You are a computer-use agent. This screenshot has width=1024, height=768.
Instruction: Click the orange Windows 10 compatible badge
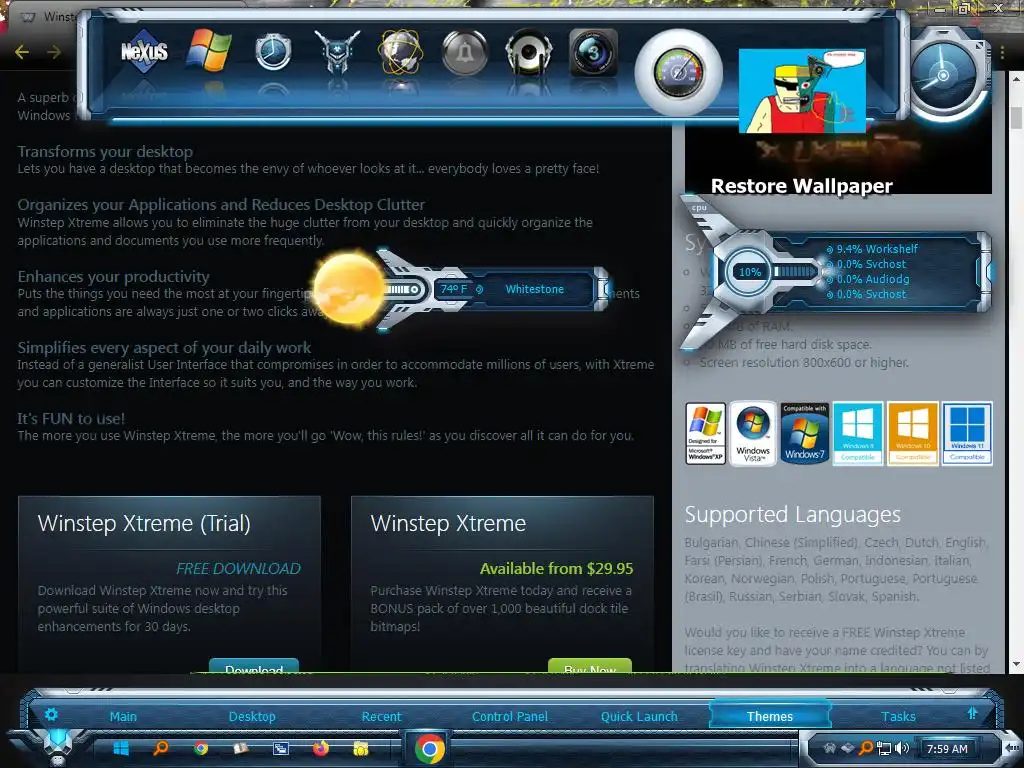tap(912, 434)
